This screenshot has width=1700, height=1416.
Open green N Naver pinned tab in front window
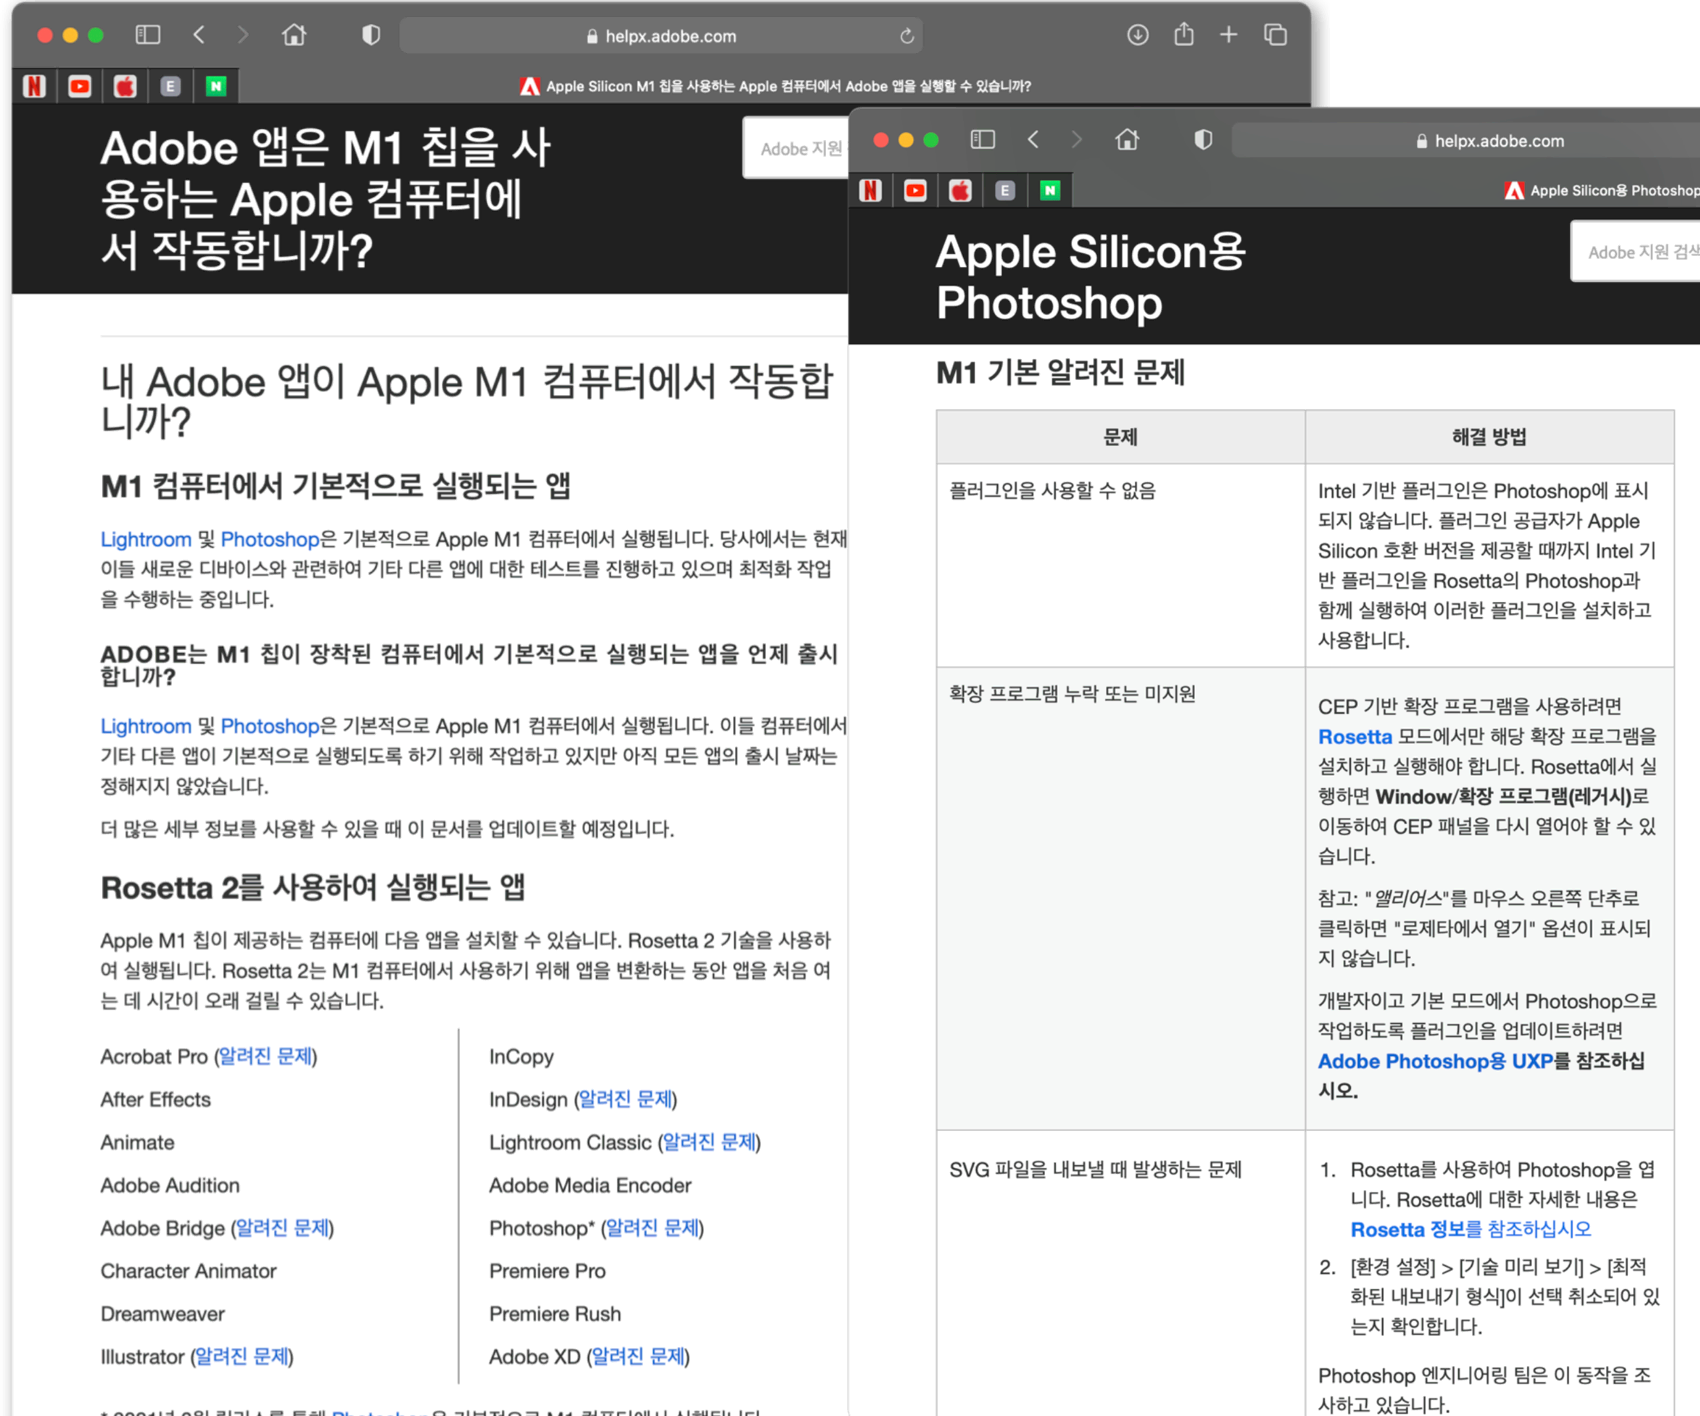tap(1050, 190)
